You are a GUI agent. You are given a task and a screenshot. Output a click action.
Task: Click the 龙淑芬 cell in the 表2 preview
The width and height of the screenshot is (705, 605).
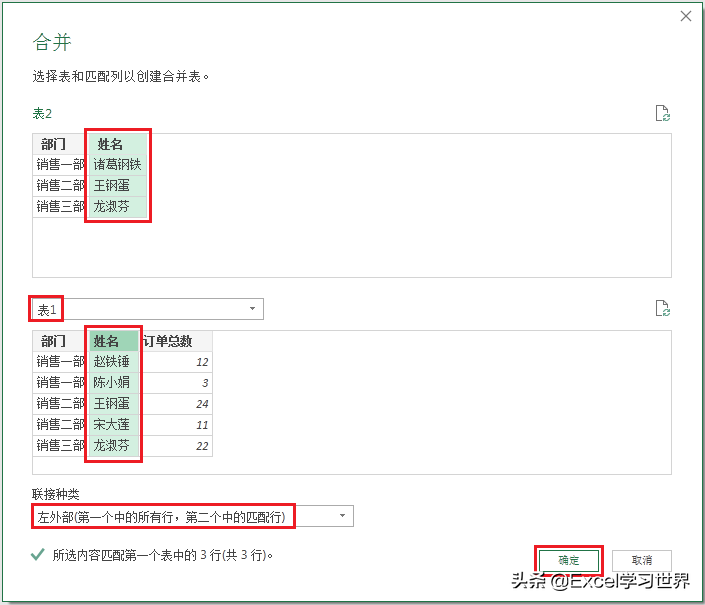(x=117, y=207)
